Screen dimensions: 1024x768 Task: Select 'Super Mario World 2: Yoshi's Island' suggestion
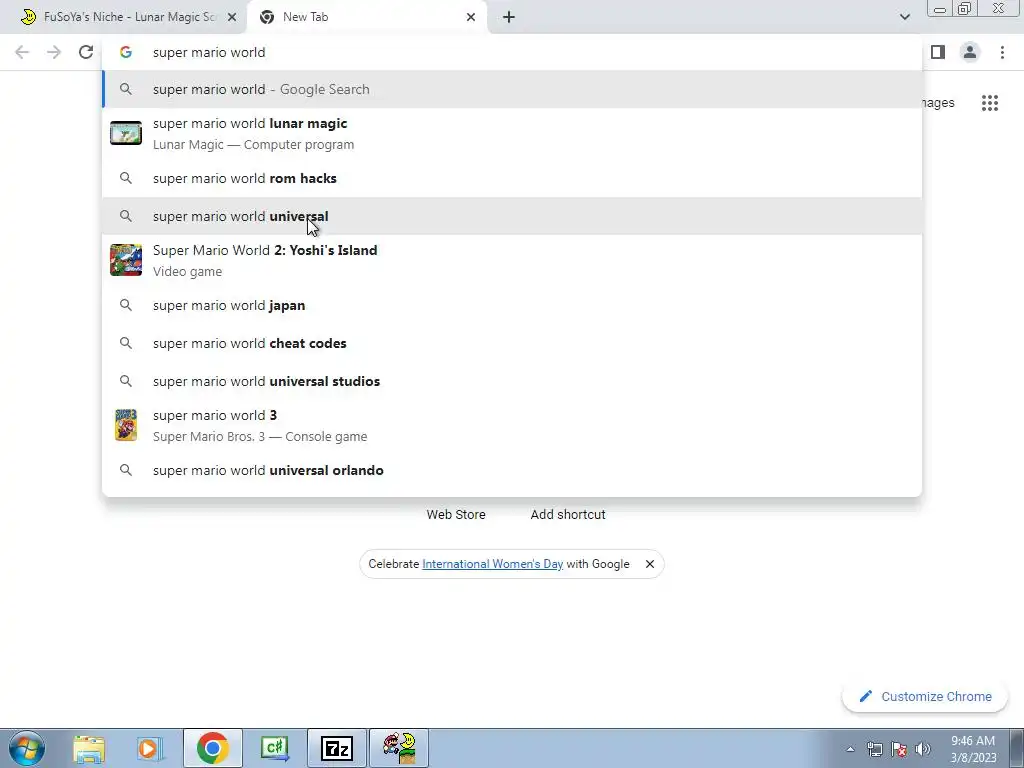tap(512, 260)
